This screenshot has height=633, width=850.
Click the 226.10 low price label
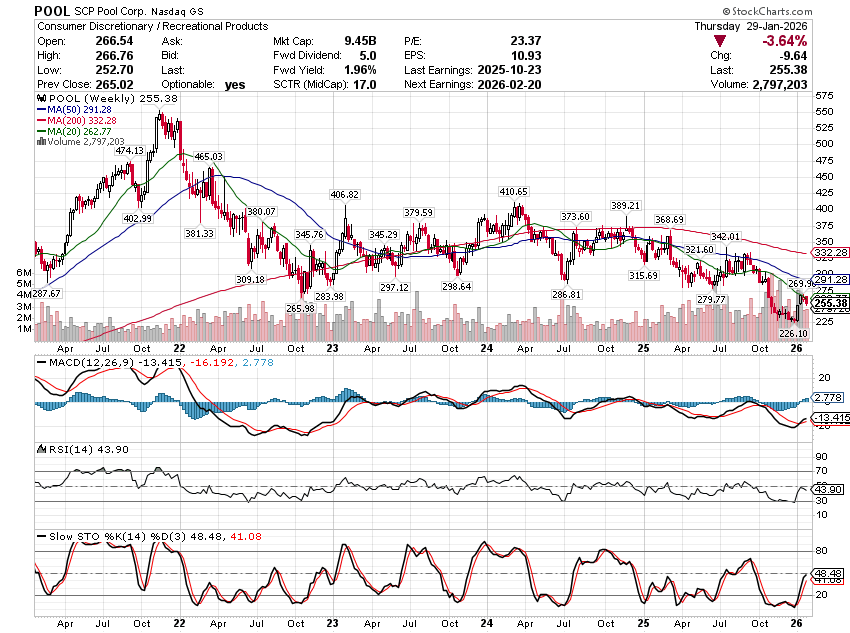coord(792,333)
